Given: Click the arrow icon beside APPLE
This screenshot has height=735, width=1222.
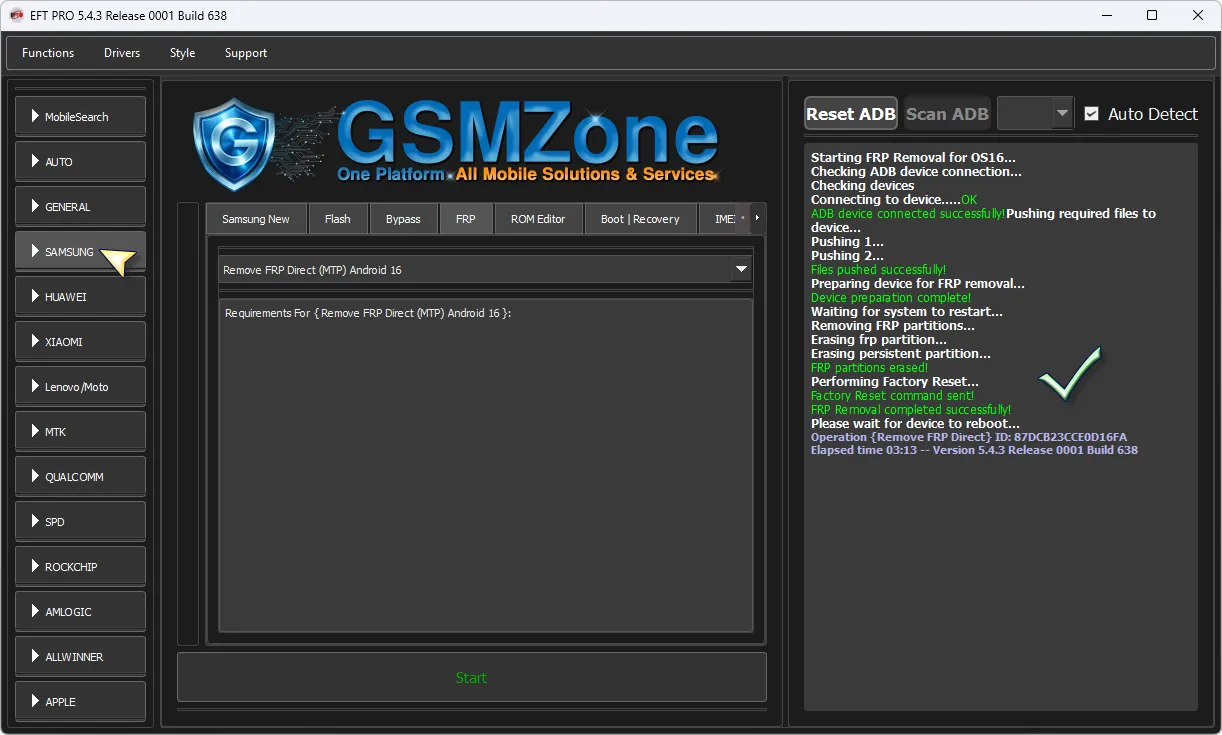Looking at the screenshot, I should coord(35,702).
